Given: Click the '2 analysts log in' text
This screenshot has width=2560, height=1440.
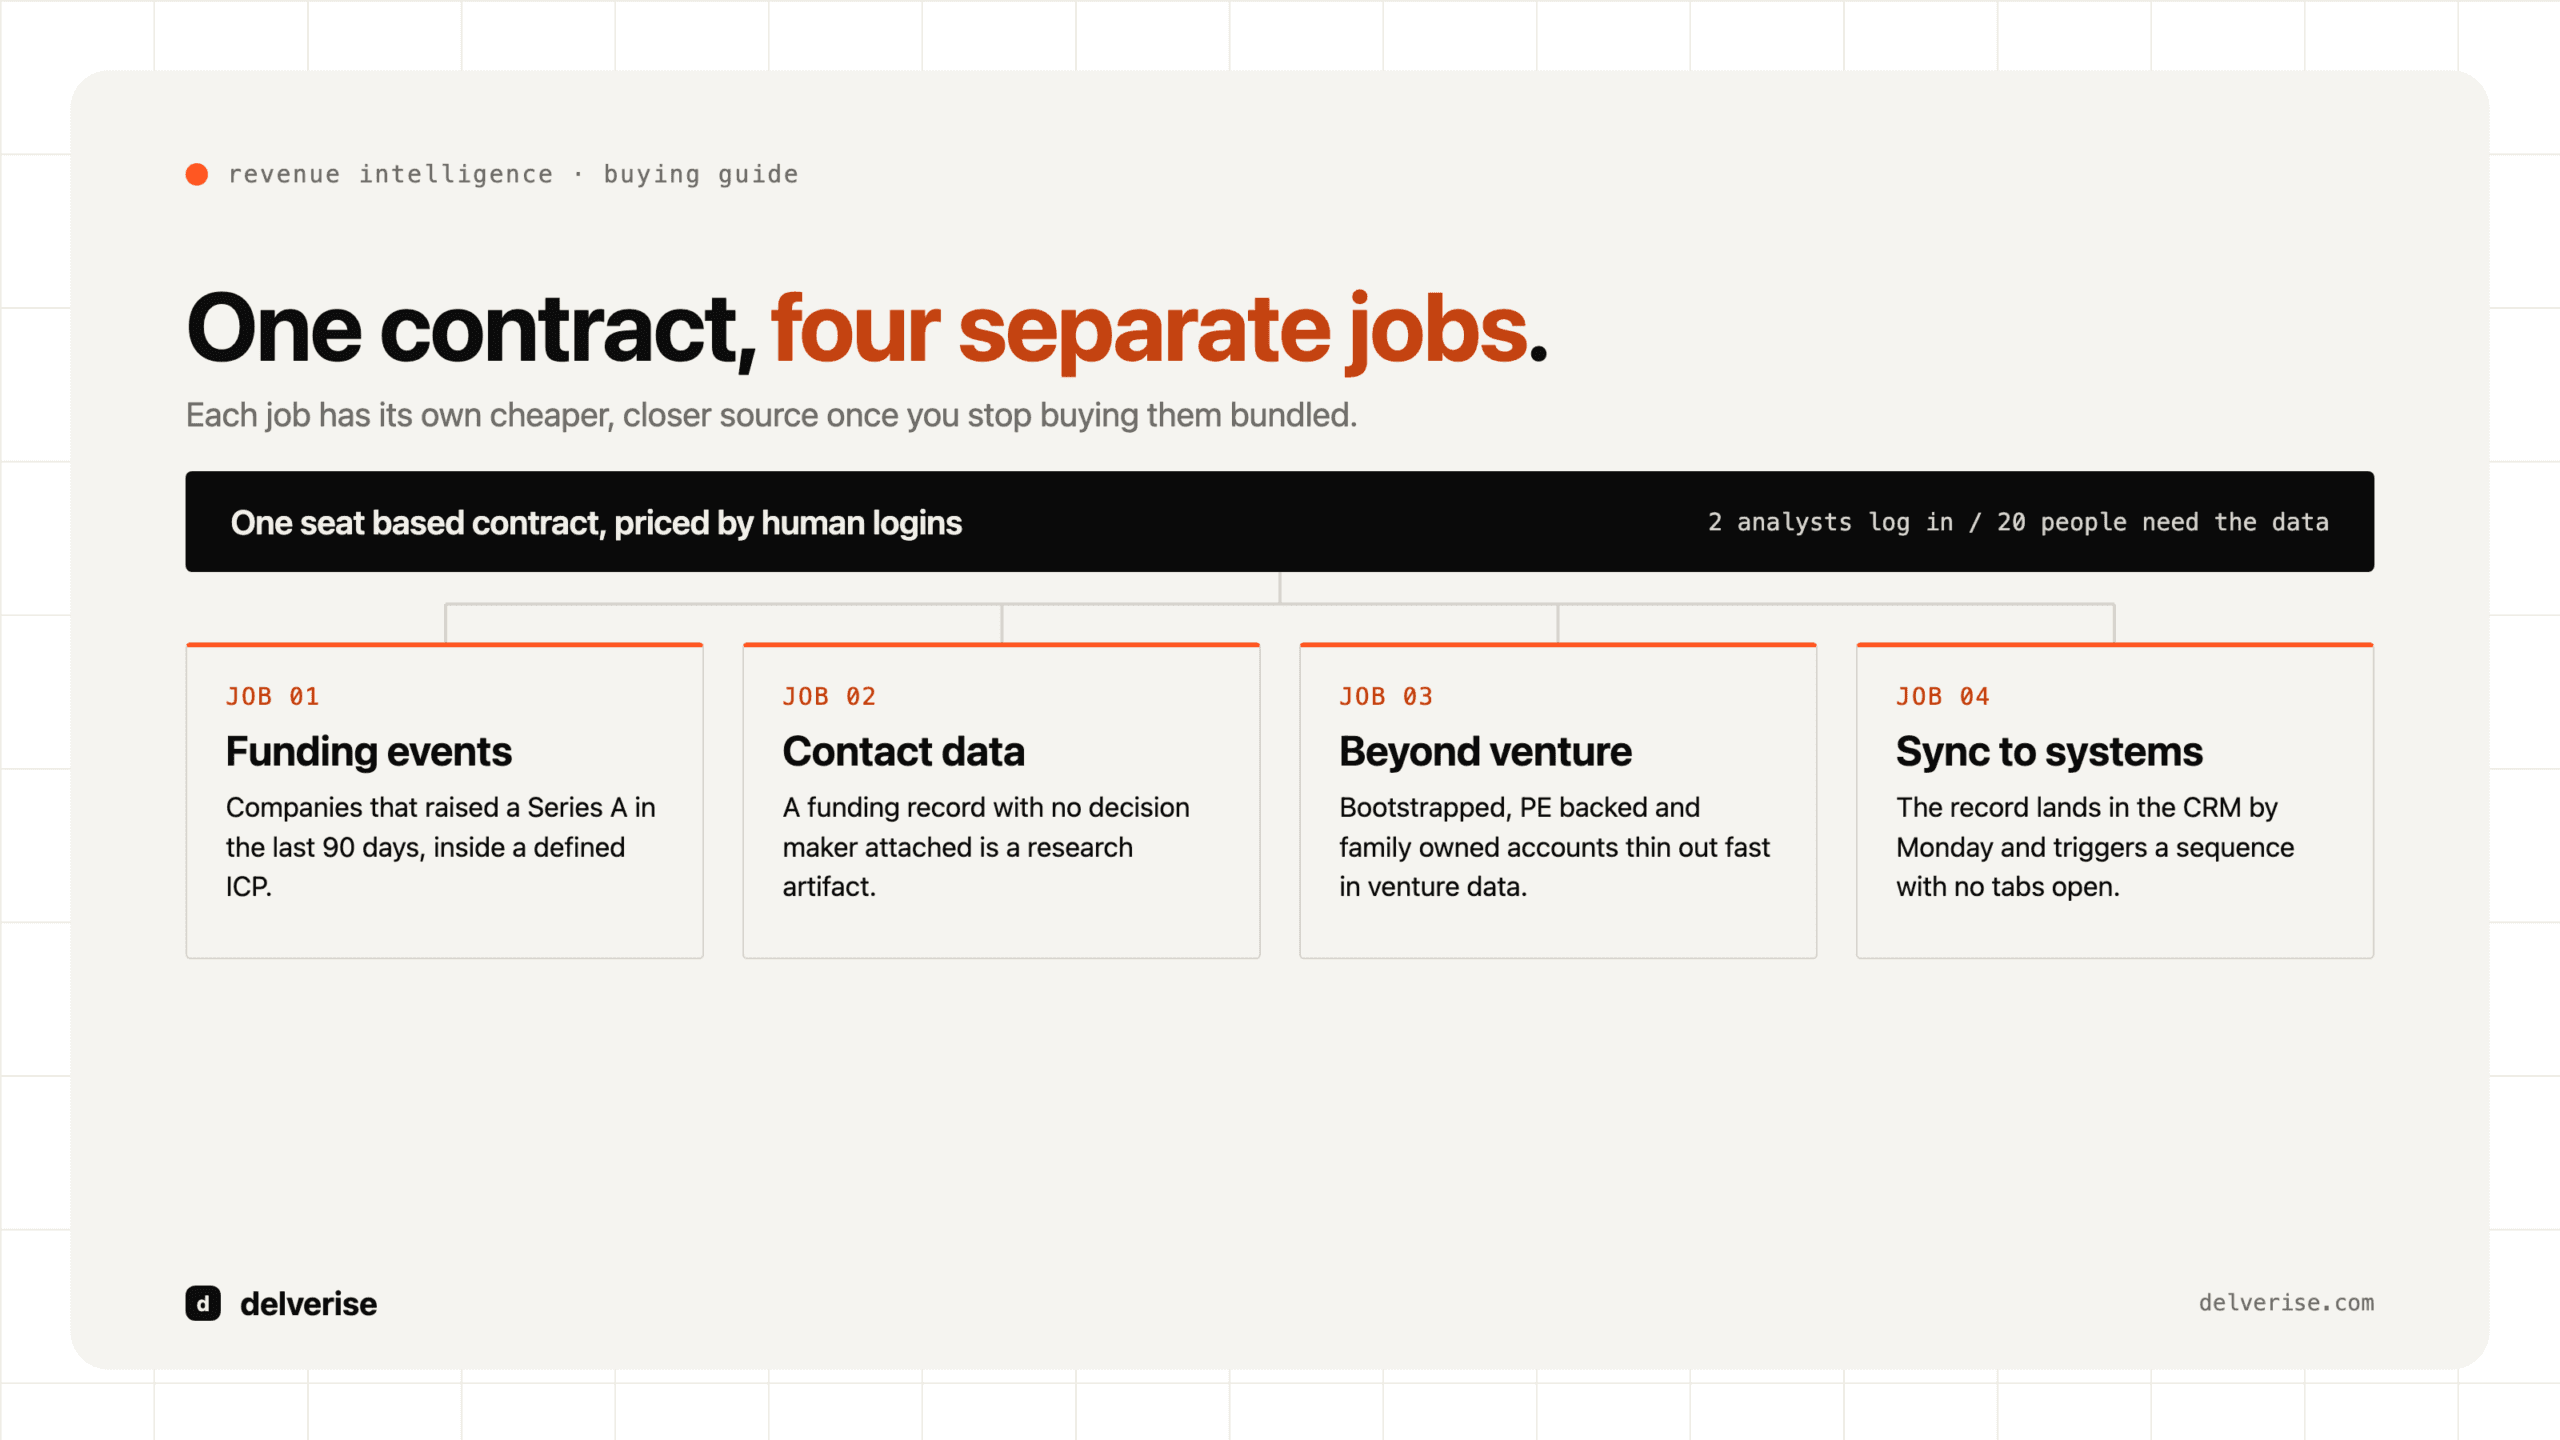Looking at the screenshot, I should click(x=1831, y=523).
